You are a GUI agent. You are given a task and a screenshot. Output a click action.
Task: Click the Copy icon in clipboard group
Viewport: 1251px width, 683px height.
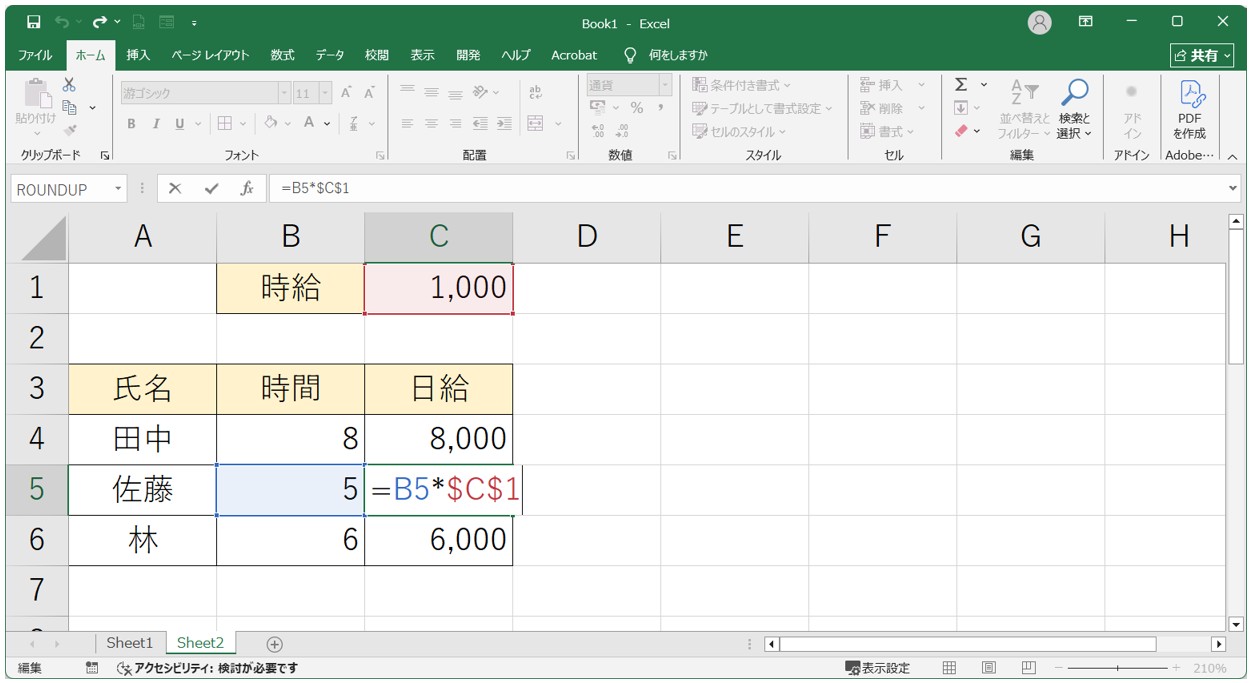(70, 107)
